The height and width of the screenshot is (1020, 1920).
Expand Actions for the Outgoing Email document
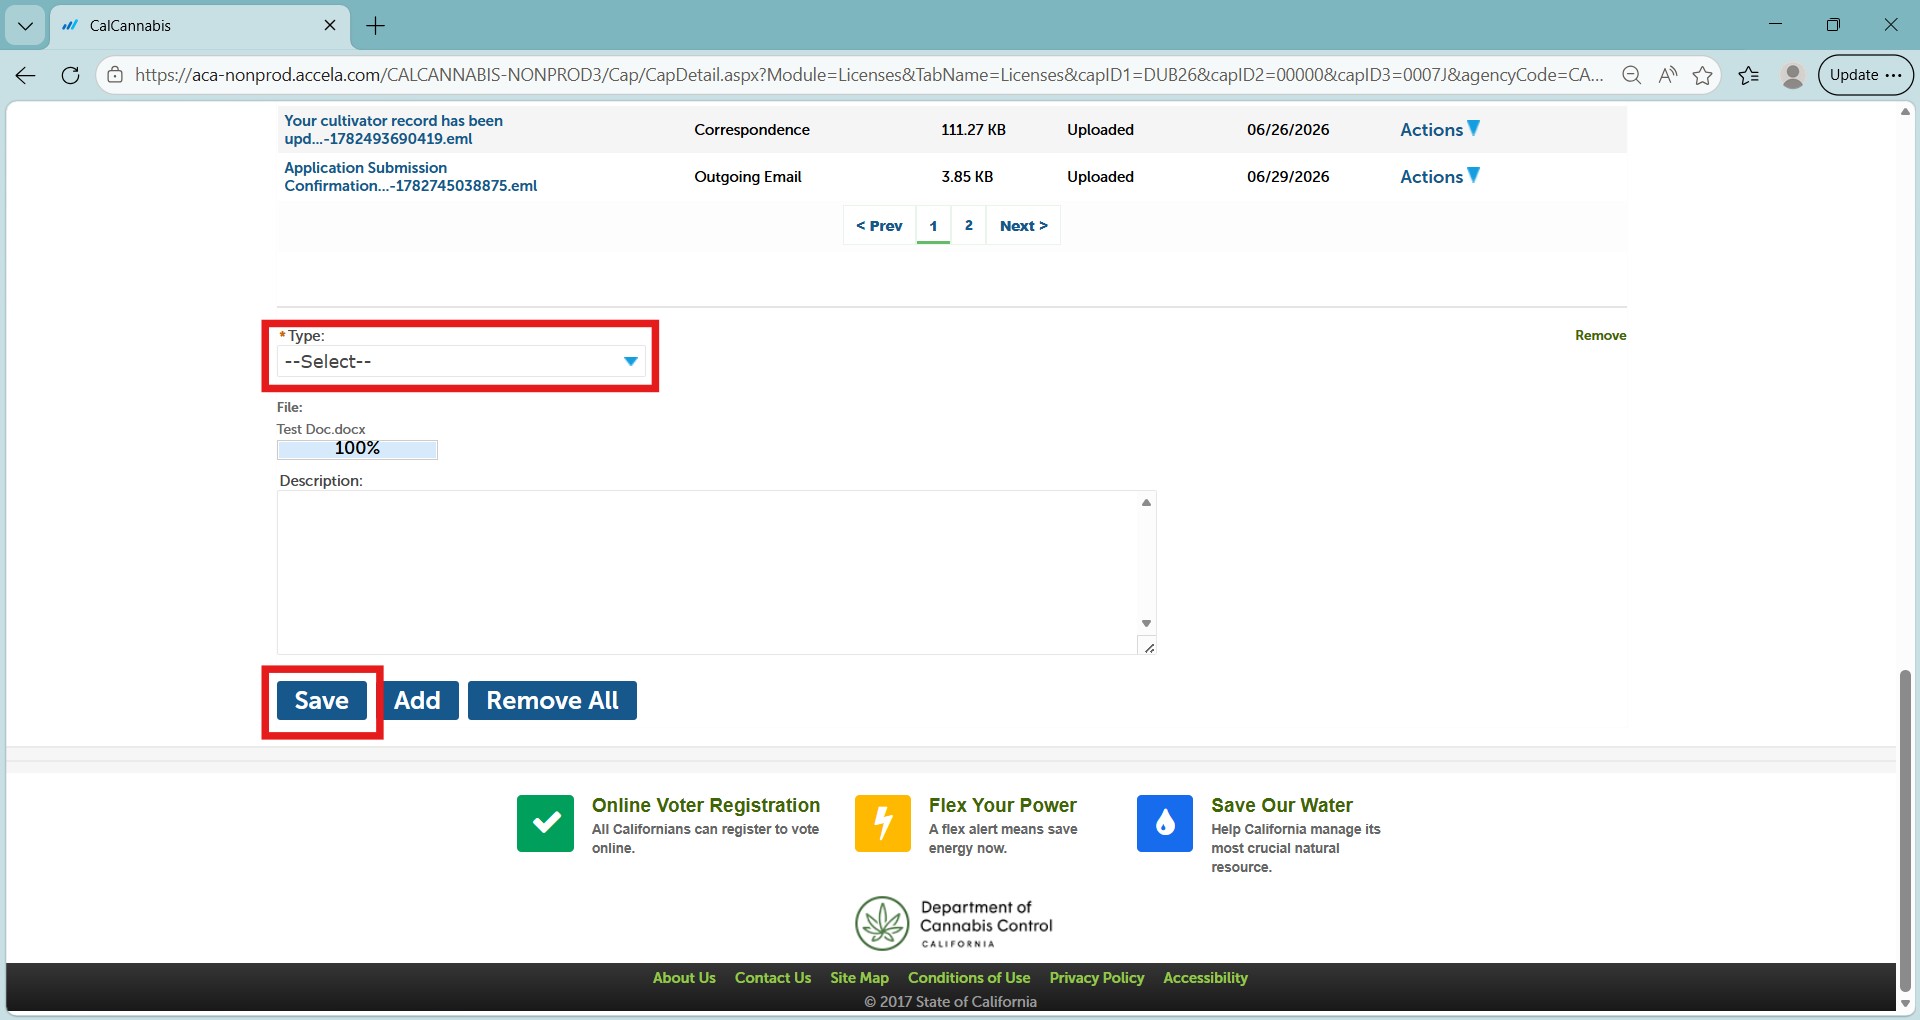(x=1439, y=176)
